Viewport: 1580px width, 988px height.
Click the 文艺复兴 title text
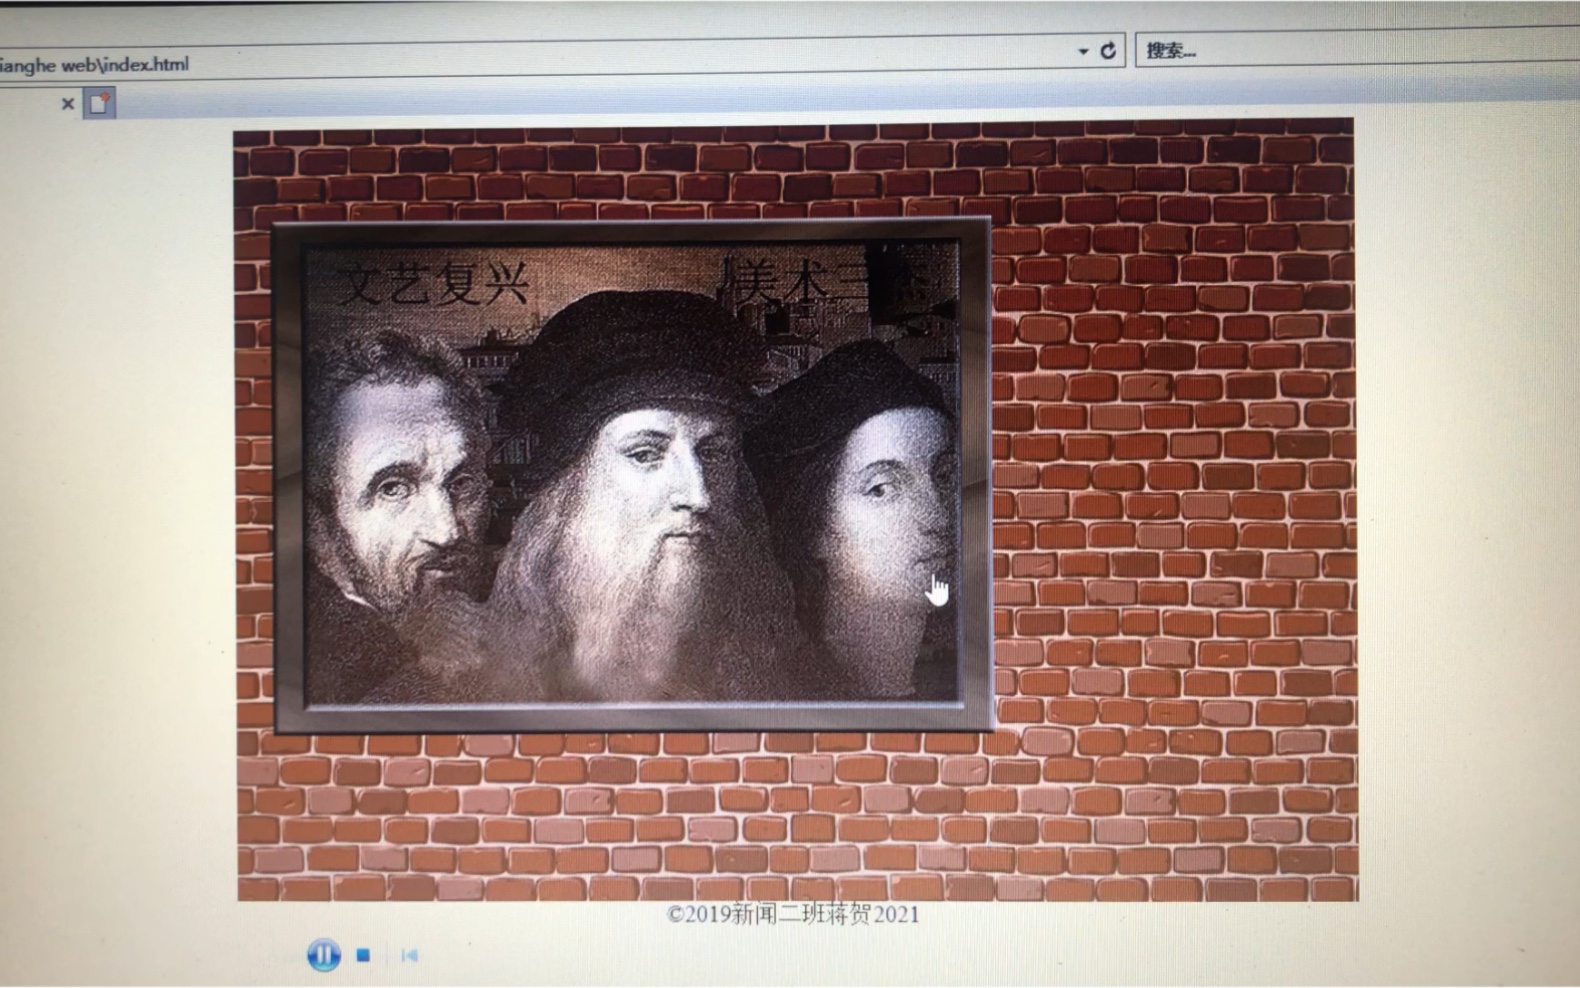[x=432, y=283]
